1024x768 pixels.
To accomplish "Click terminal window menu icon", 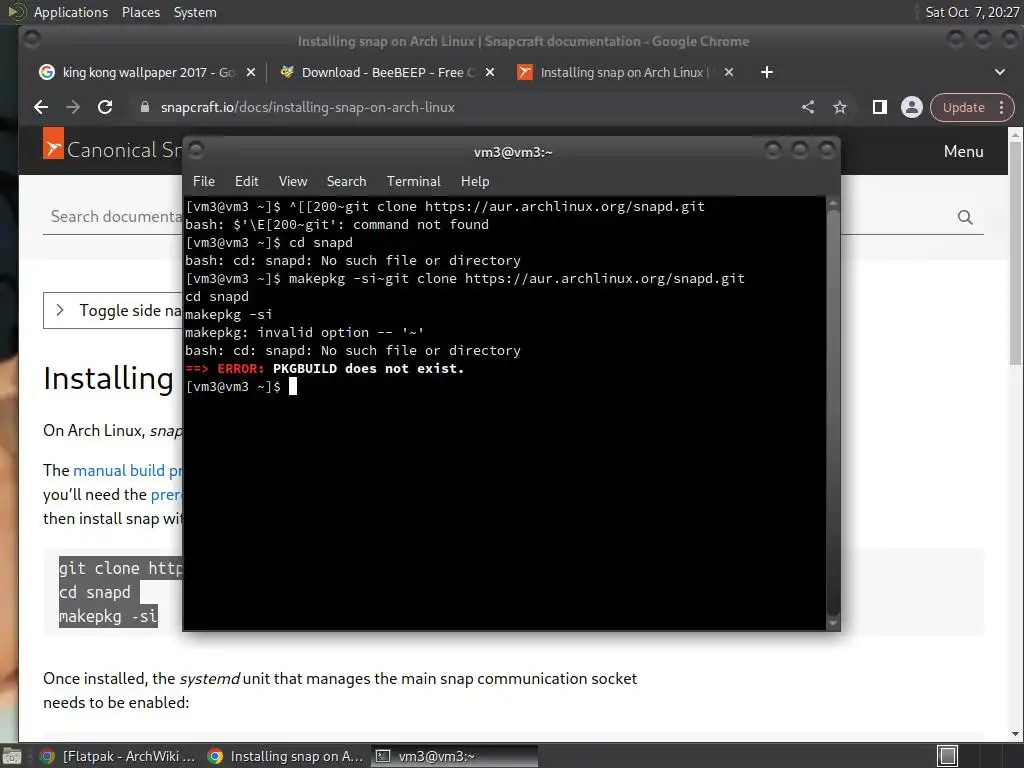I will coord(196,150).
